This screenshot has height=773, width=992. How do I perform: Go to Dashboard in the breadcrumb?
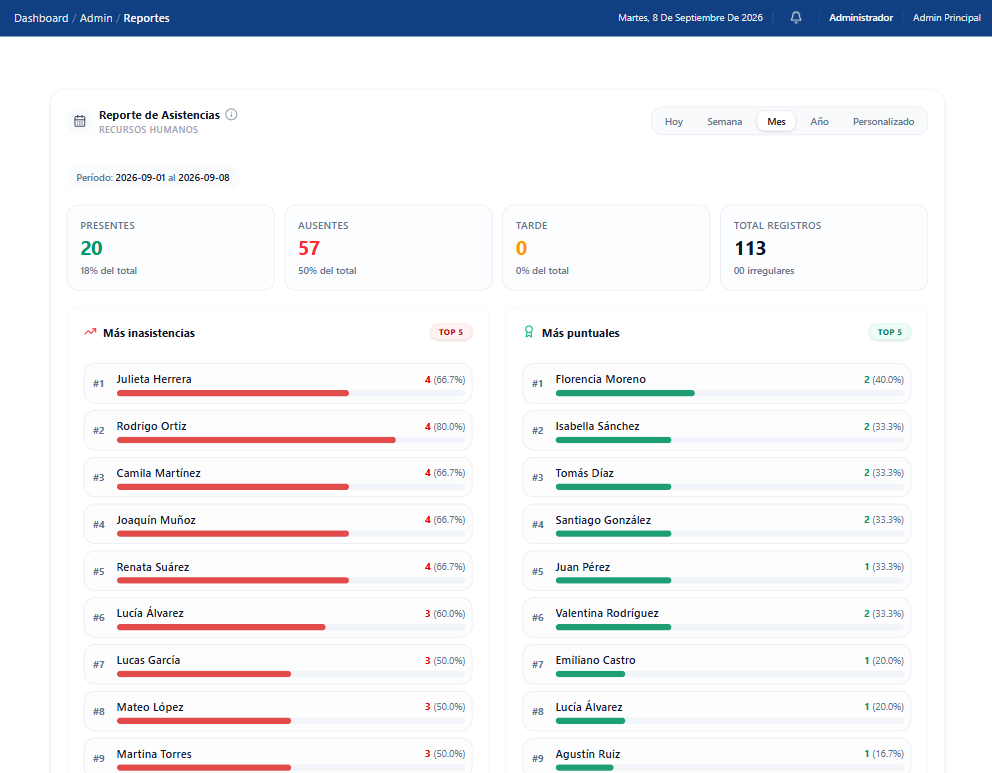[41, 18]
